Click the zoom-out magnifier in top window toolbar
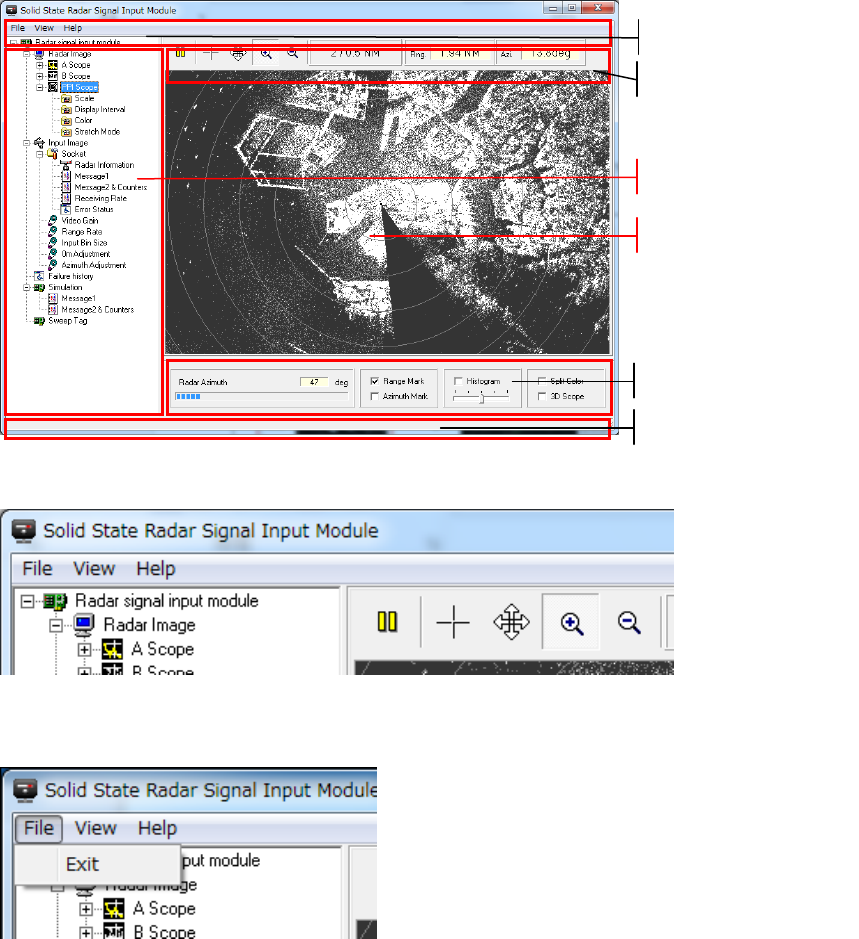Screen dimensions: 859x939 292,53
